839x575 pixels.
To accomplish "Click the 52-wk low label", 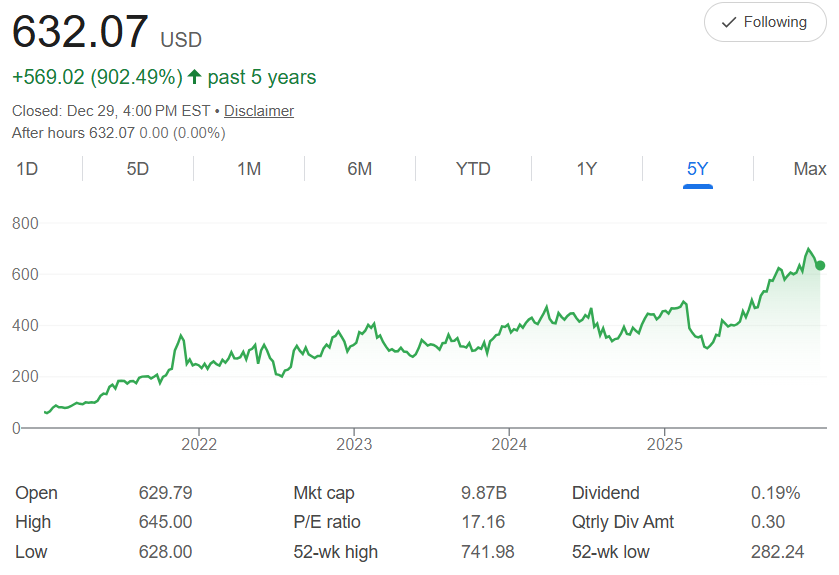I will (612, 551).
